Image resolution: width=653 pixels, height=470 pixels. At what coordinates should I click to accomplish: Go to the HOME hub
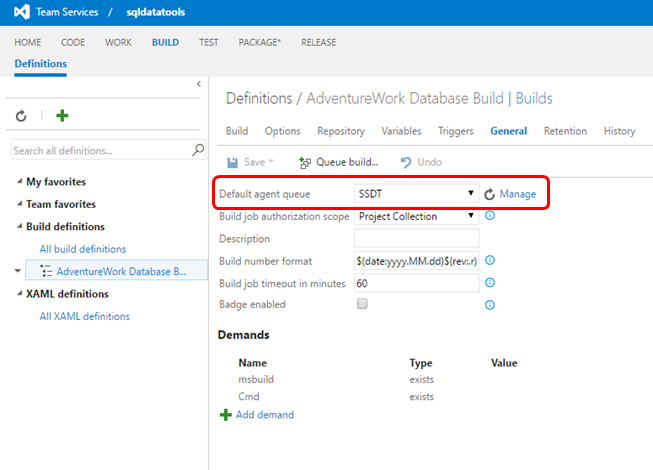click(27, 42)
